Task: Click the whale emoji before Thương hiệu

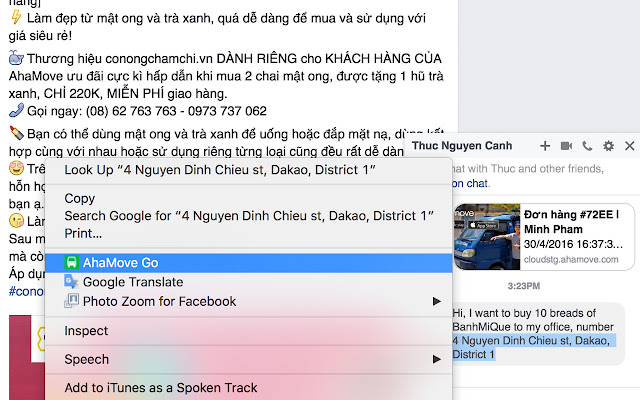Action: 16,58
